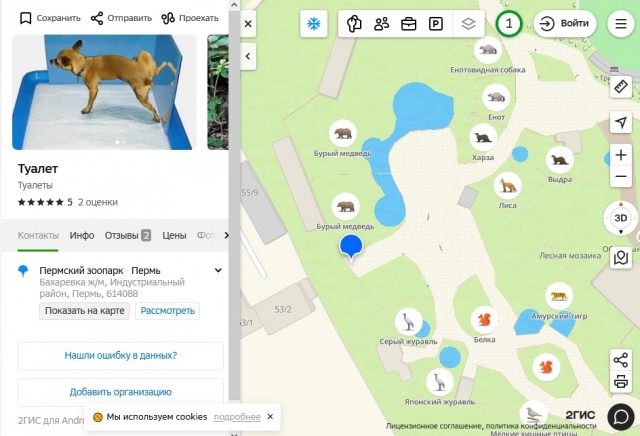Toggle the 3D map view
The width and height of the screenshot is (640, 436).
pos(621,218)
